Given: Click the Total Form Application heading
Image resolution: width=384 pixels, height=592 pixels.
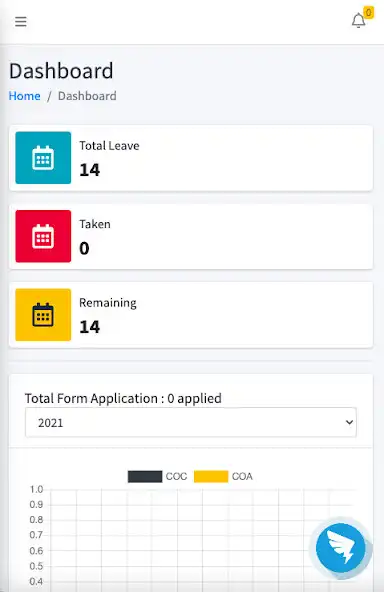Looking at the screenshot, I should (x=123, y=398).
